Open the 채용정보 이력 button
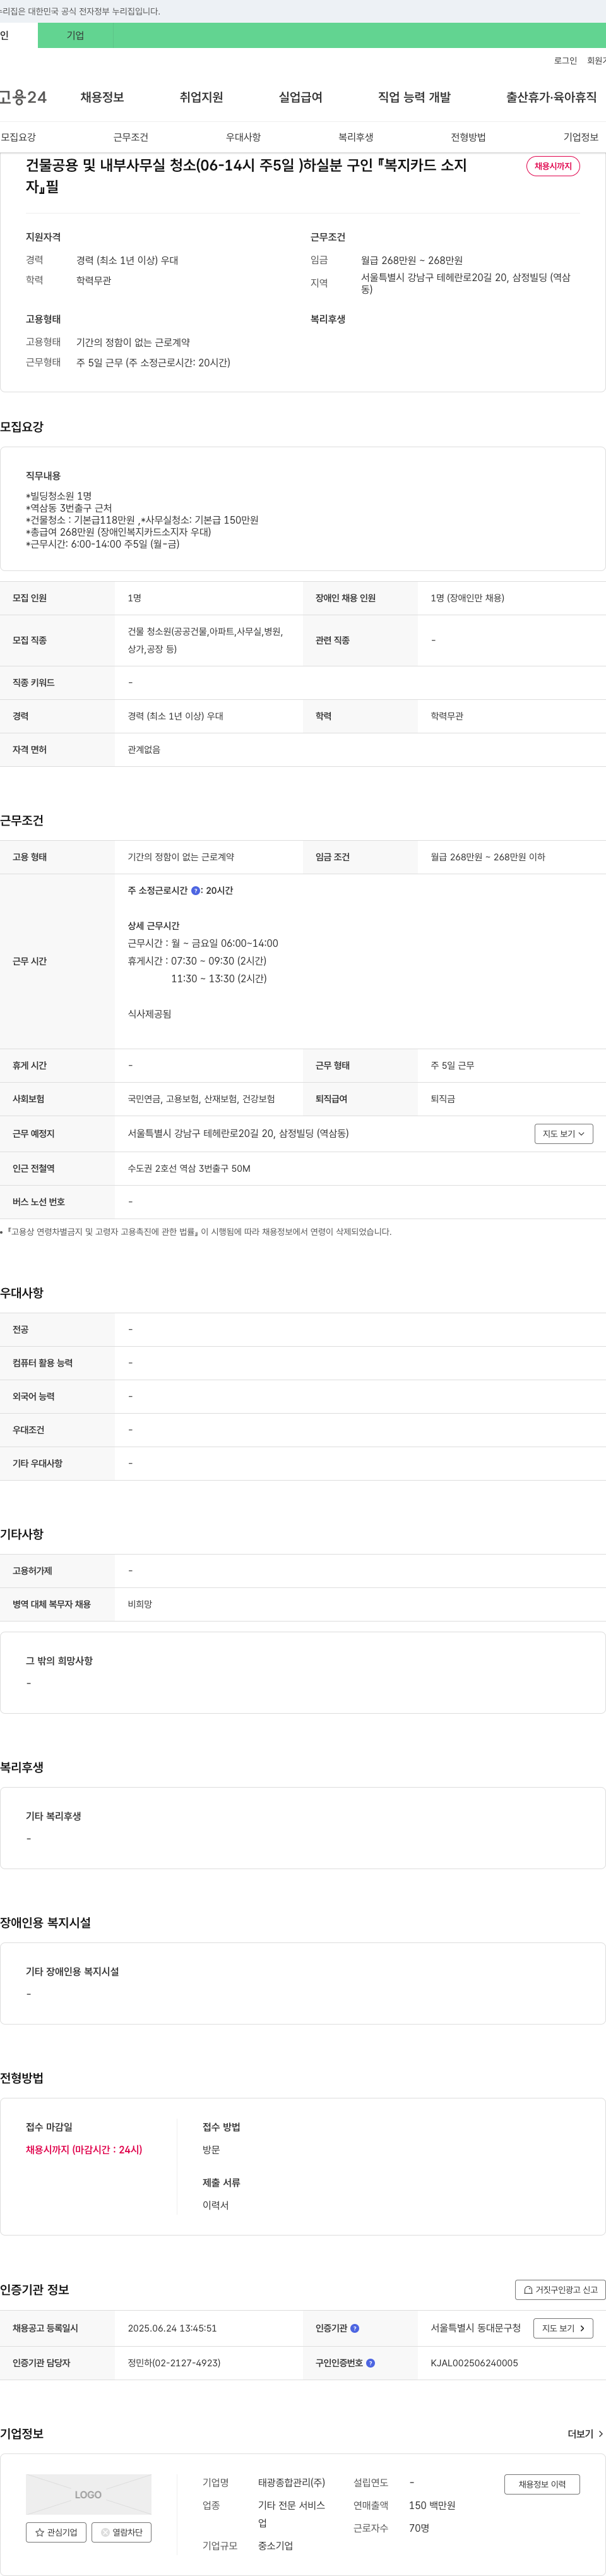This screenshot has width=606, height=2576. click(x=542, y=2484)
